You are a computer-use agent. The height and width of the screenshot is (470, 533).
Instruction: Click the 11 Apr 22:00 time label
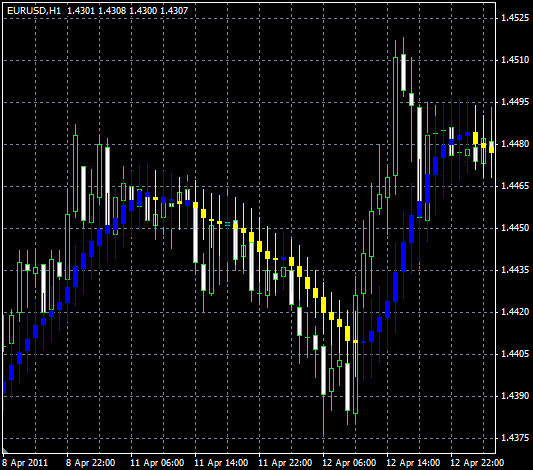[x=285, y=463]
